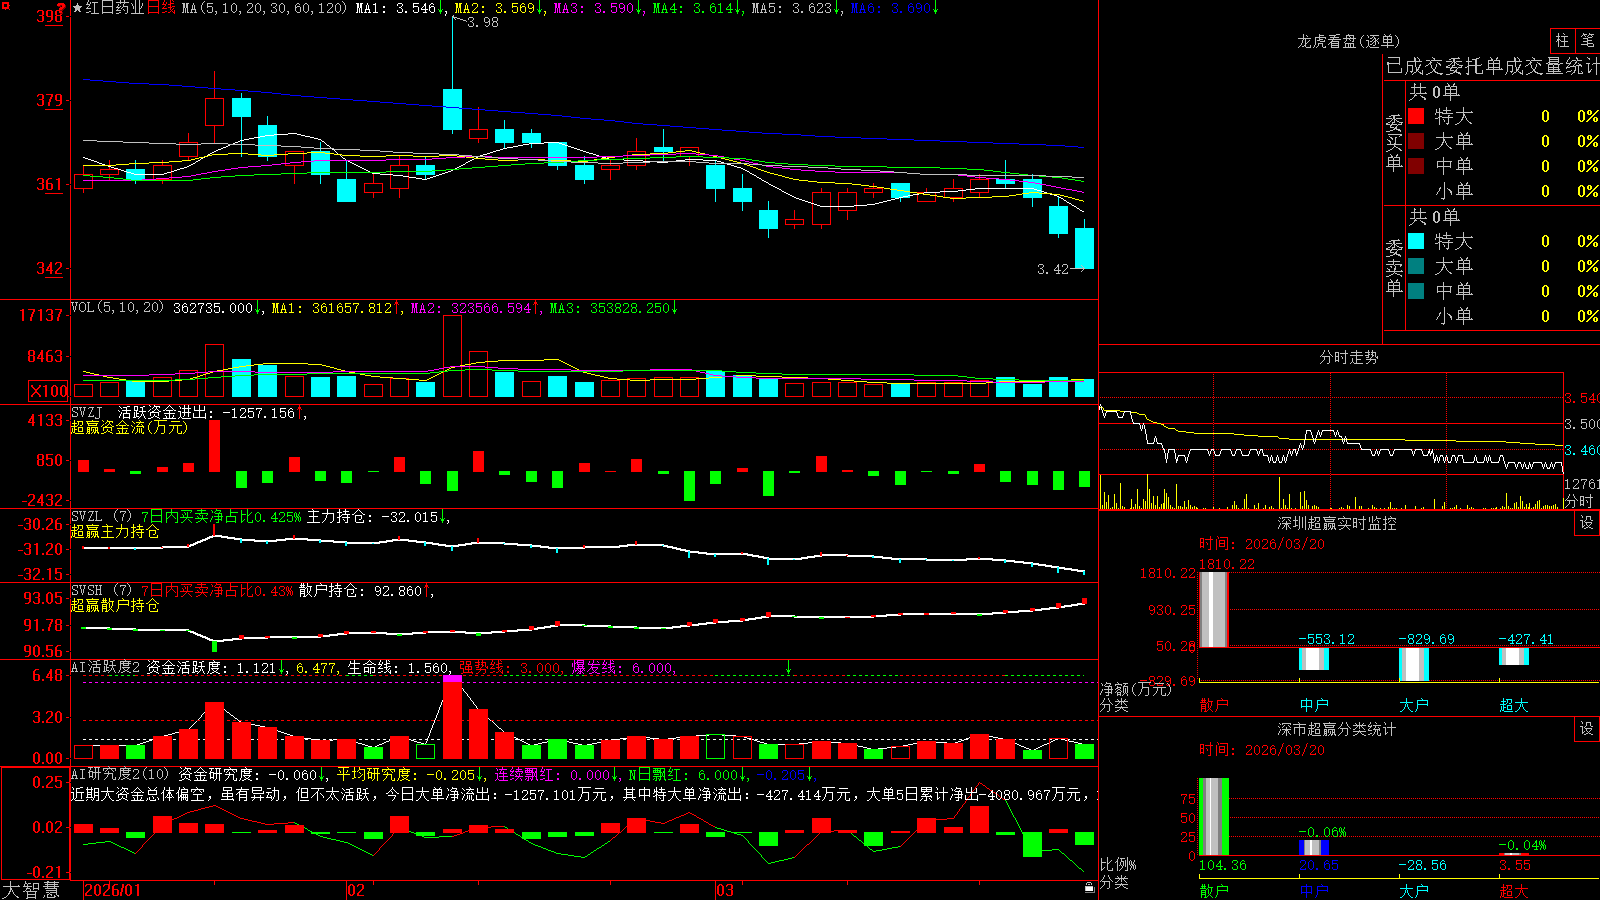The width and height of the screenshot is (1600, 900).
Task: Click the -28.56 大户 ratio value
Action: tap(1423, 865)
